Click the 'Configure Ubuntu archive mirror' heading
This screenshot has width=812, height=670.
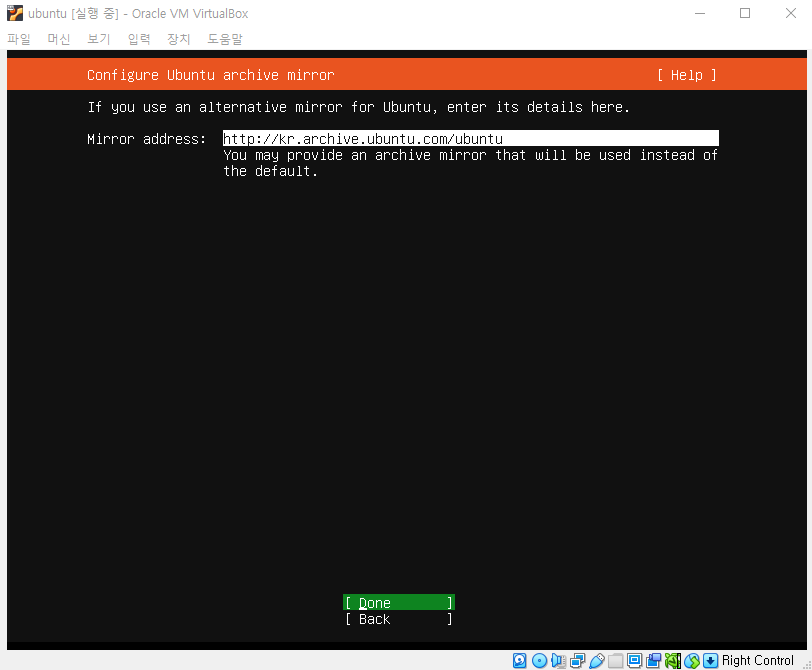point(211,75)
